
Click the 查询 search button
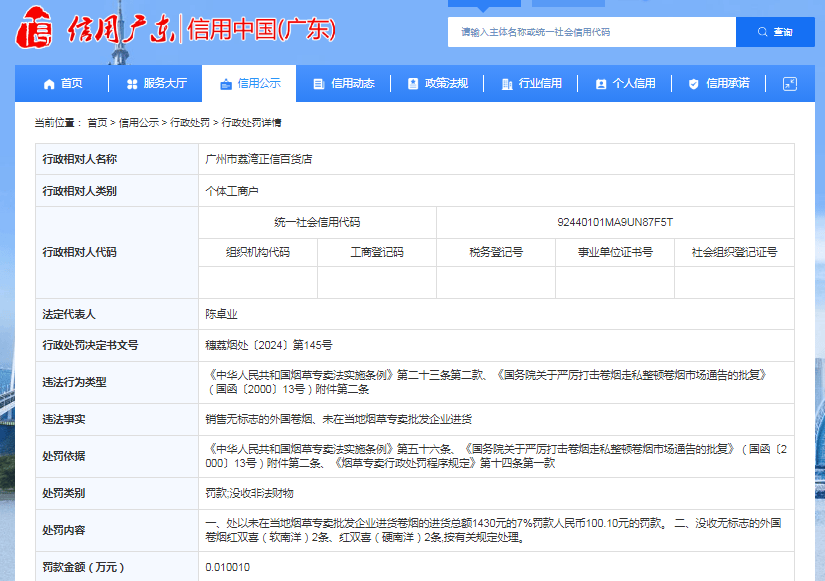click(775, 31)
